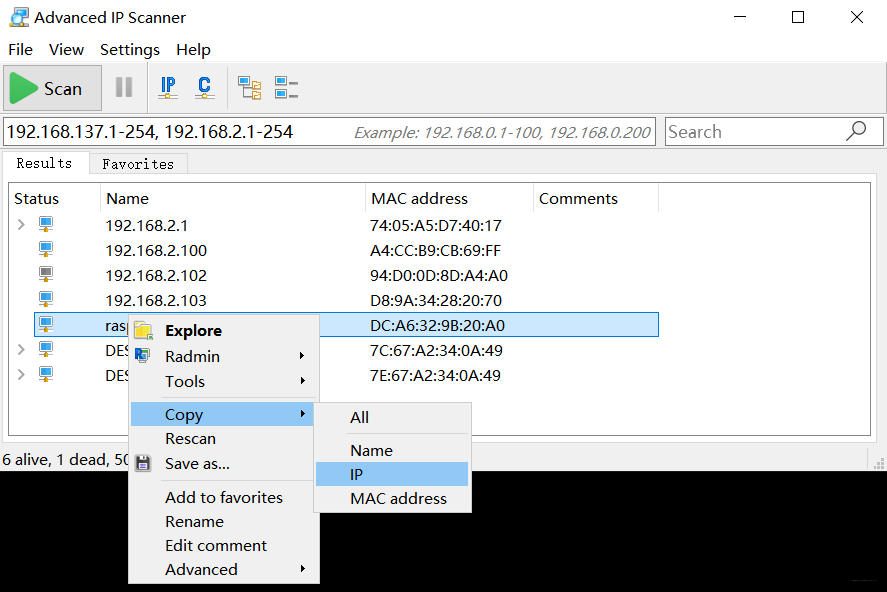Click the computer icon for 192.168.2.103
887x592 pixels.
pos(46,299)
